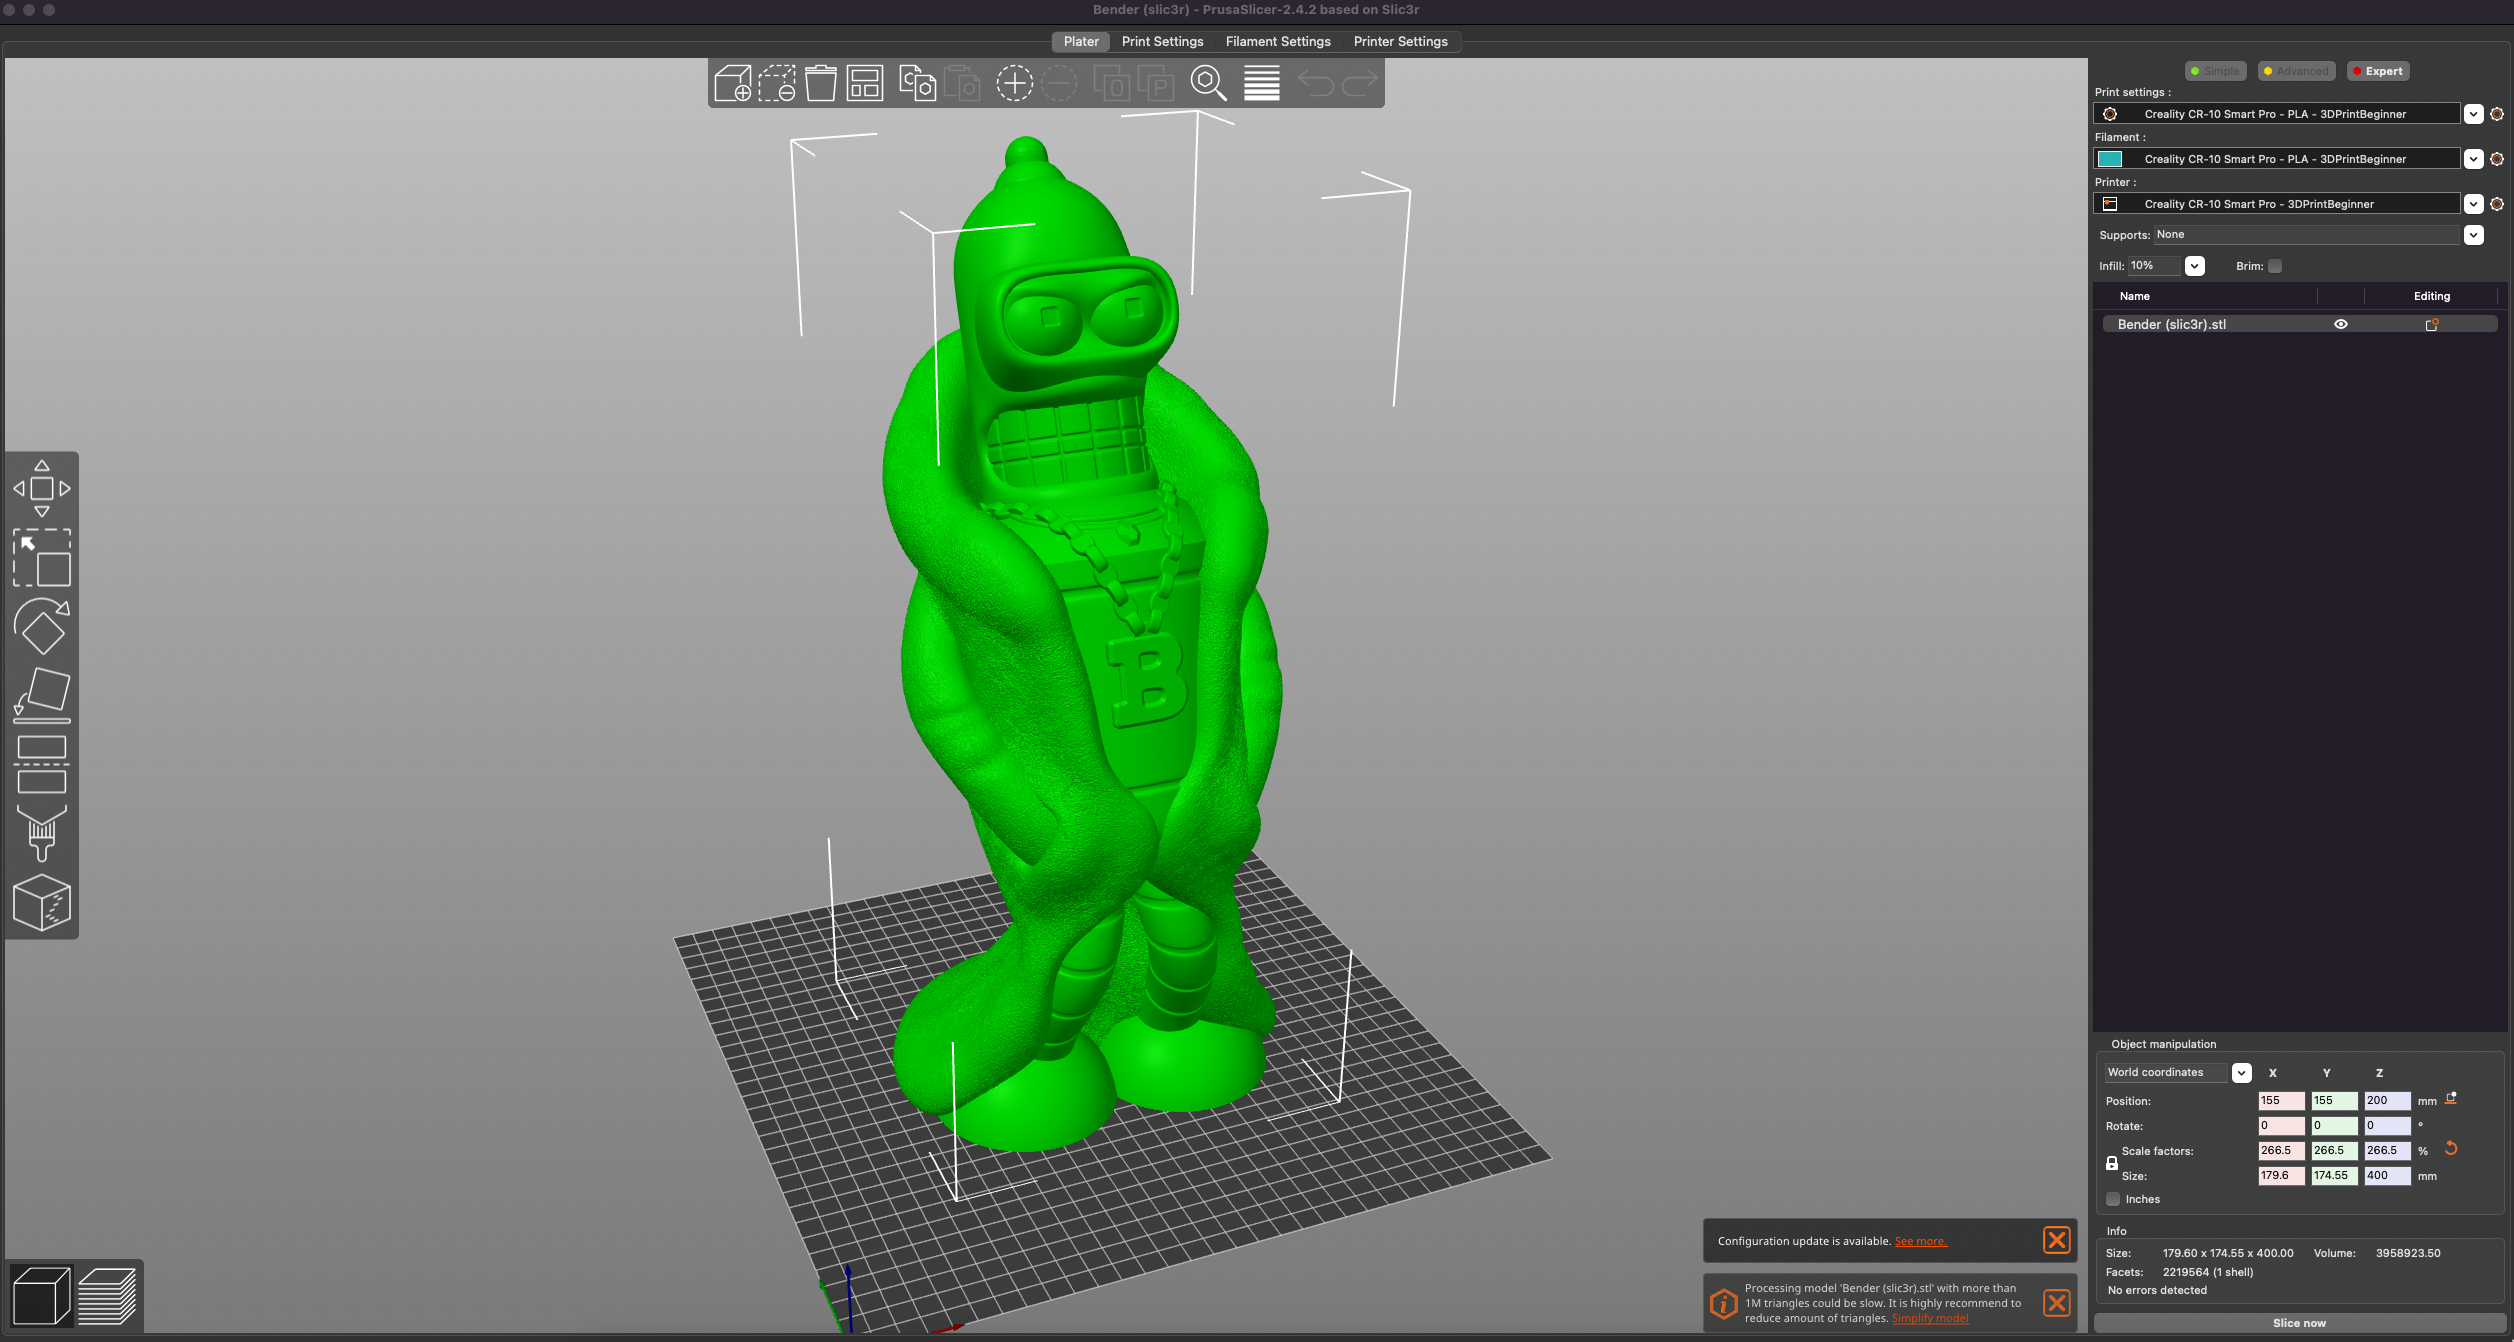Click the Undo arrow icon

point(1316,83)
